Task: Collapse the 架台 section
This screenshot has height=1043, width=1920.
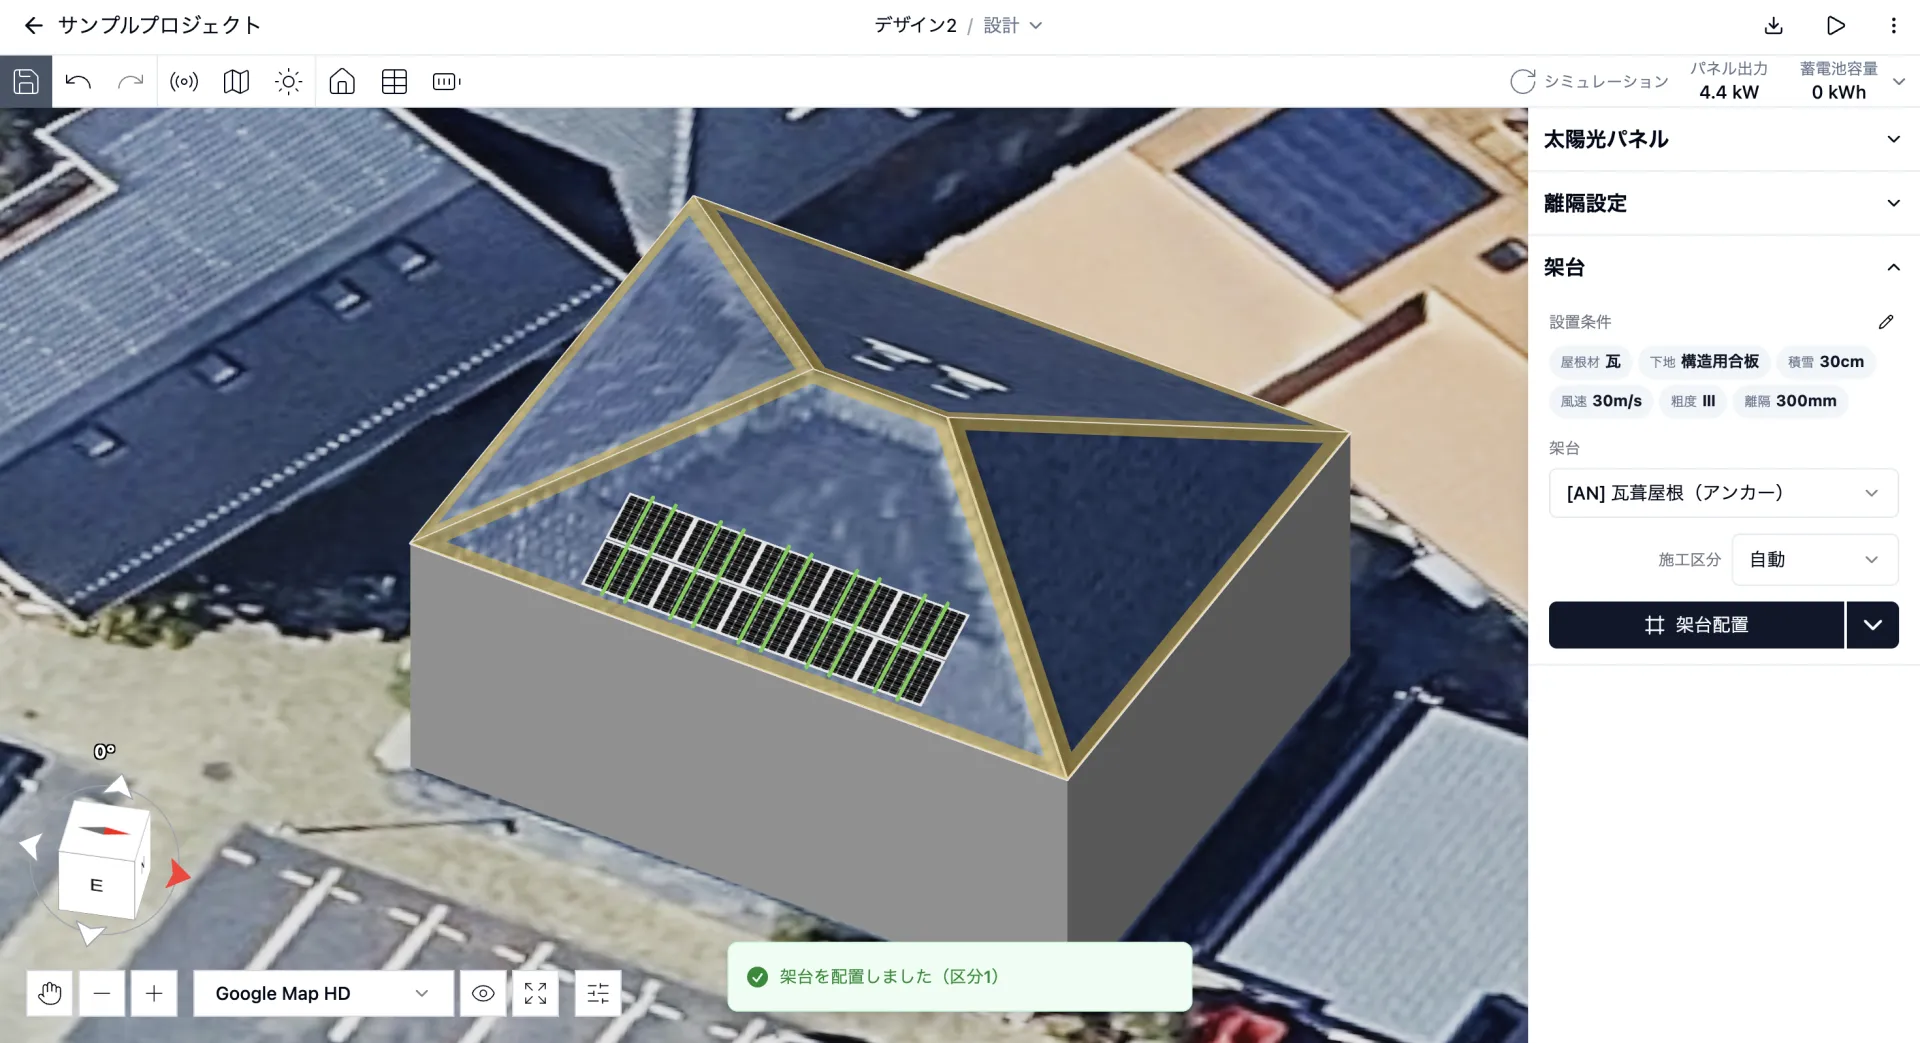Action: [1724, 267]
